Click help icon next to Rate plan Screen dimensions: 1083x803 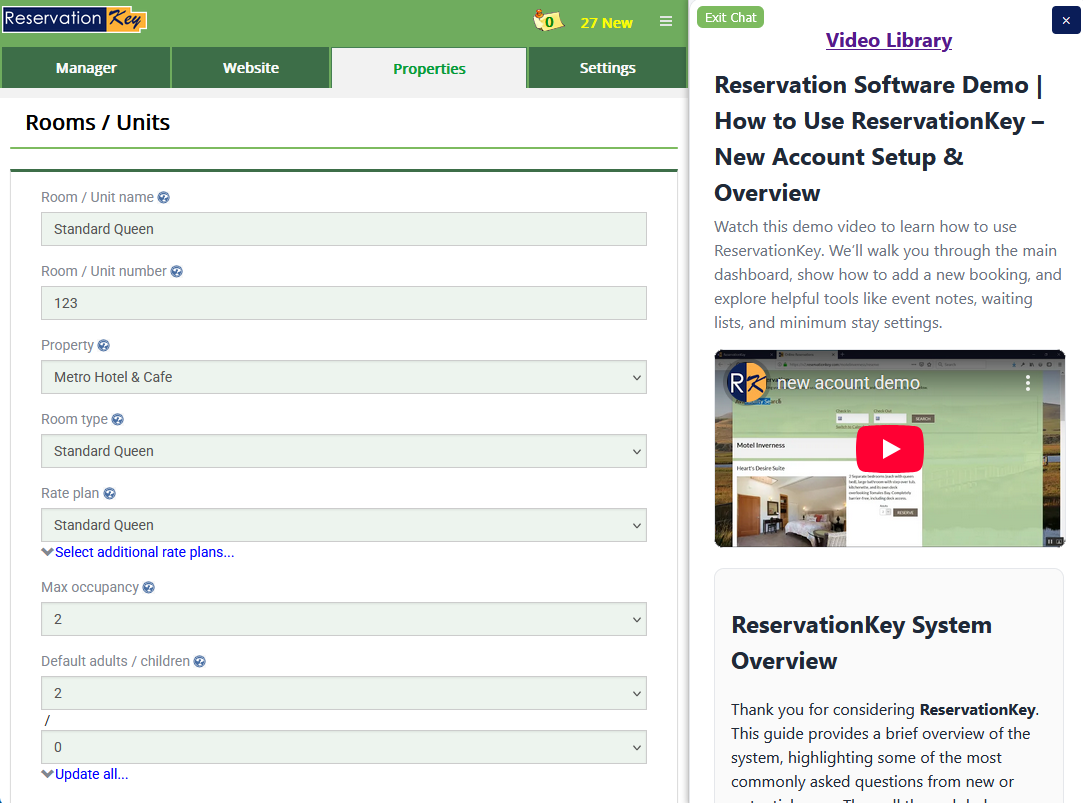pyautogui.click(x=110, y=494)
